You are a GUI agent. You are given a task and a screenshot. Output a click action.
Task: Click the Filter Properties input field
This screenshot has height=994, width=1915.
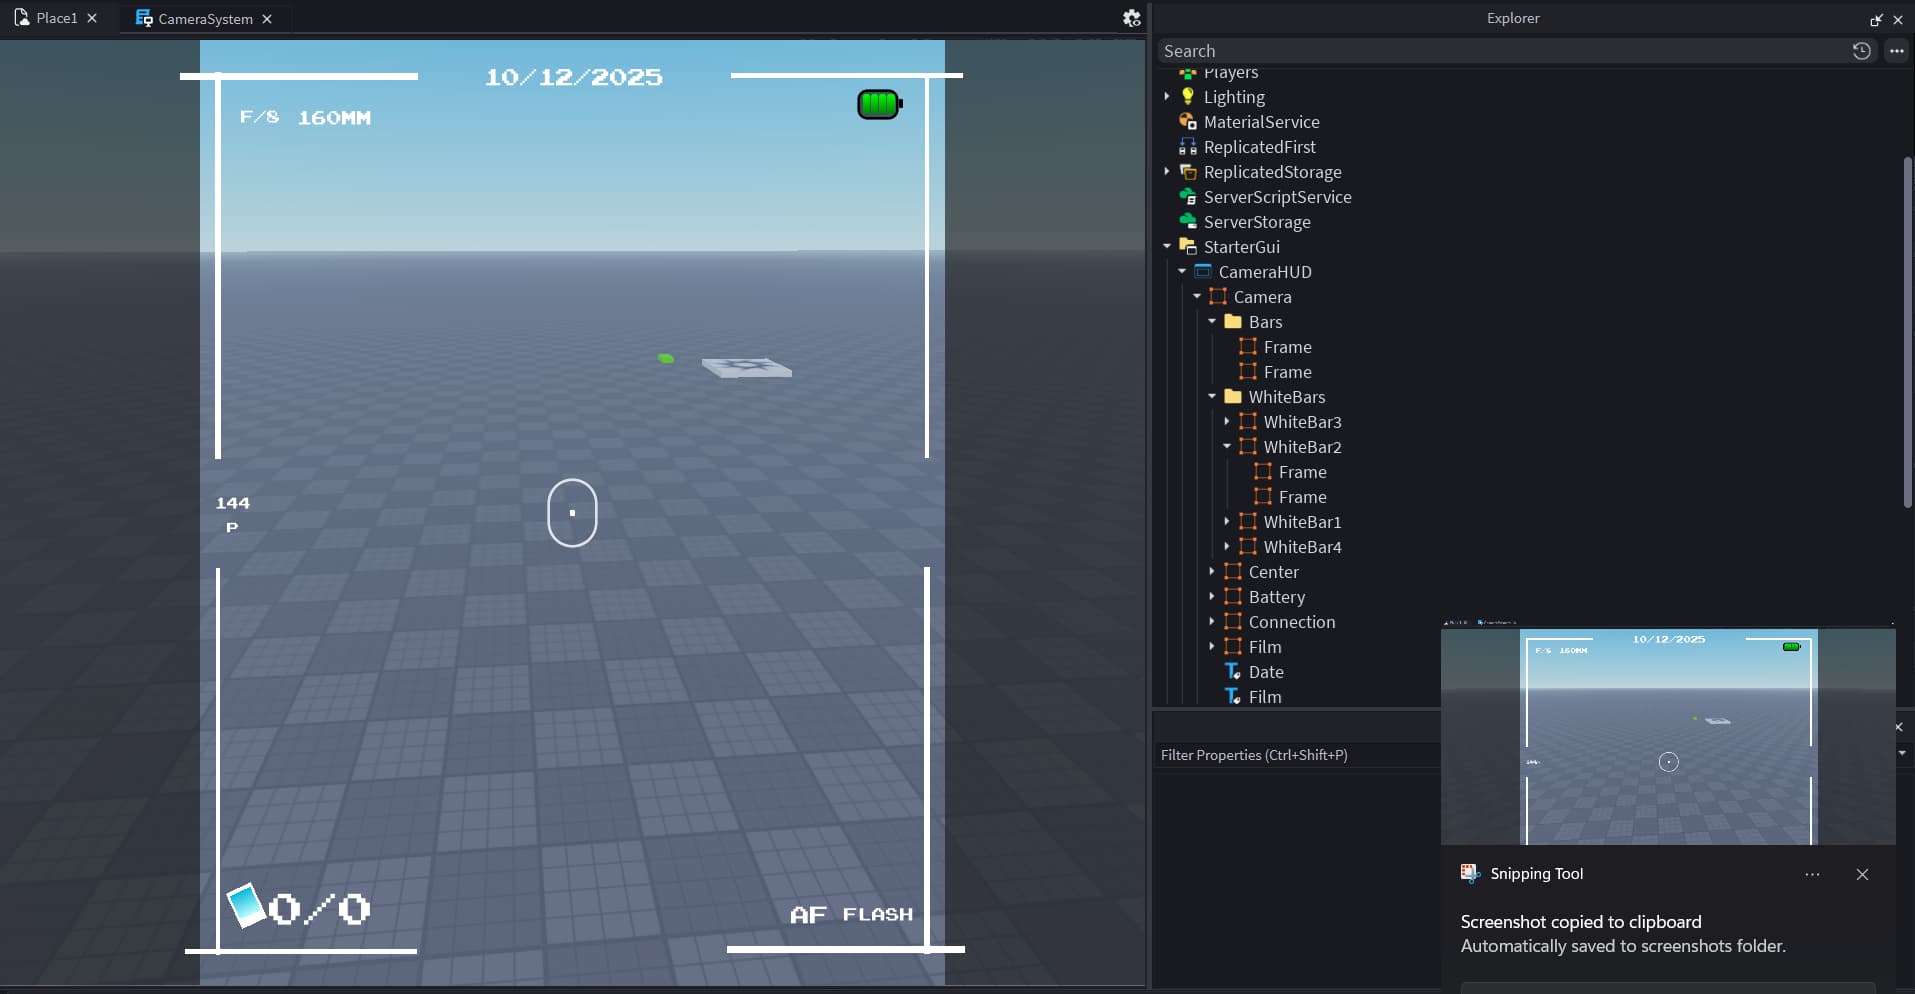pos(1297,755)
